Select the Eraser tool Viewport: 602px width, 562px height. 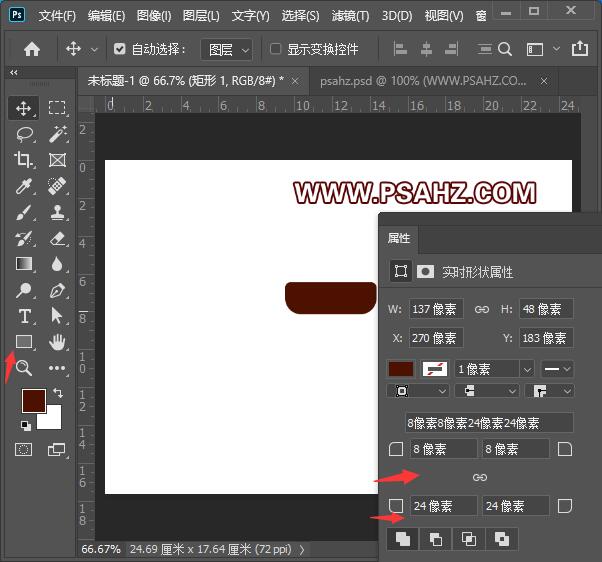58,238
